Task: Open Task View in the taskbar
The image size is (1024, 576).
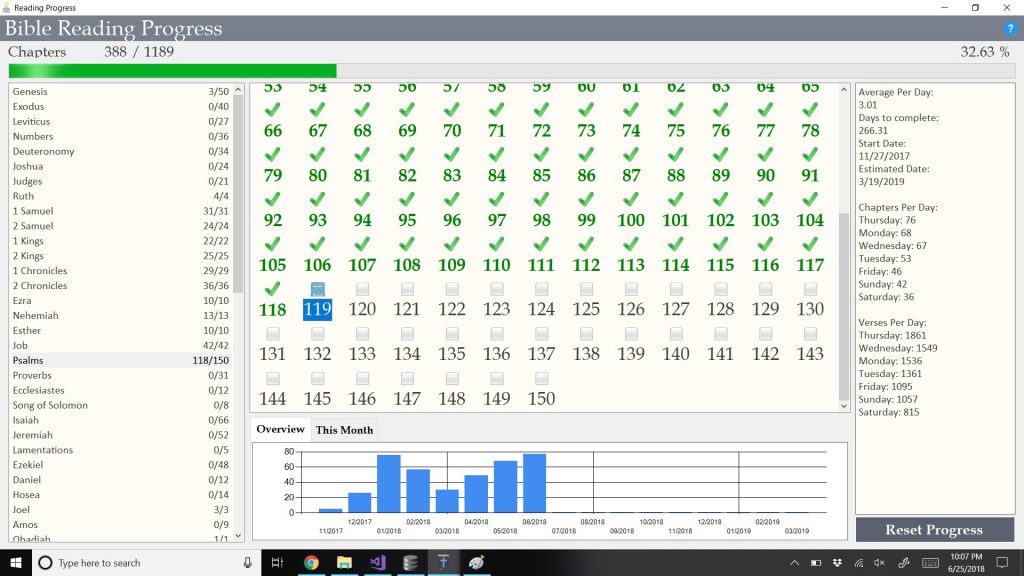Action: tap(278, 563)
